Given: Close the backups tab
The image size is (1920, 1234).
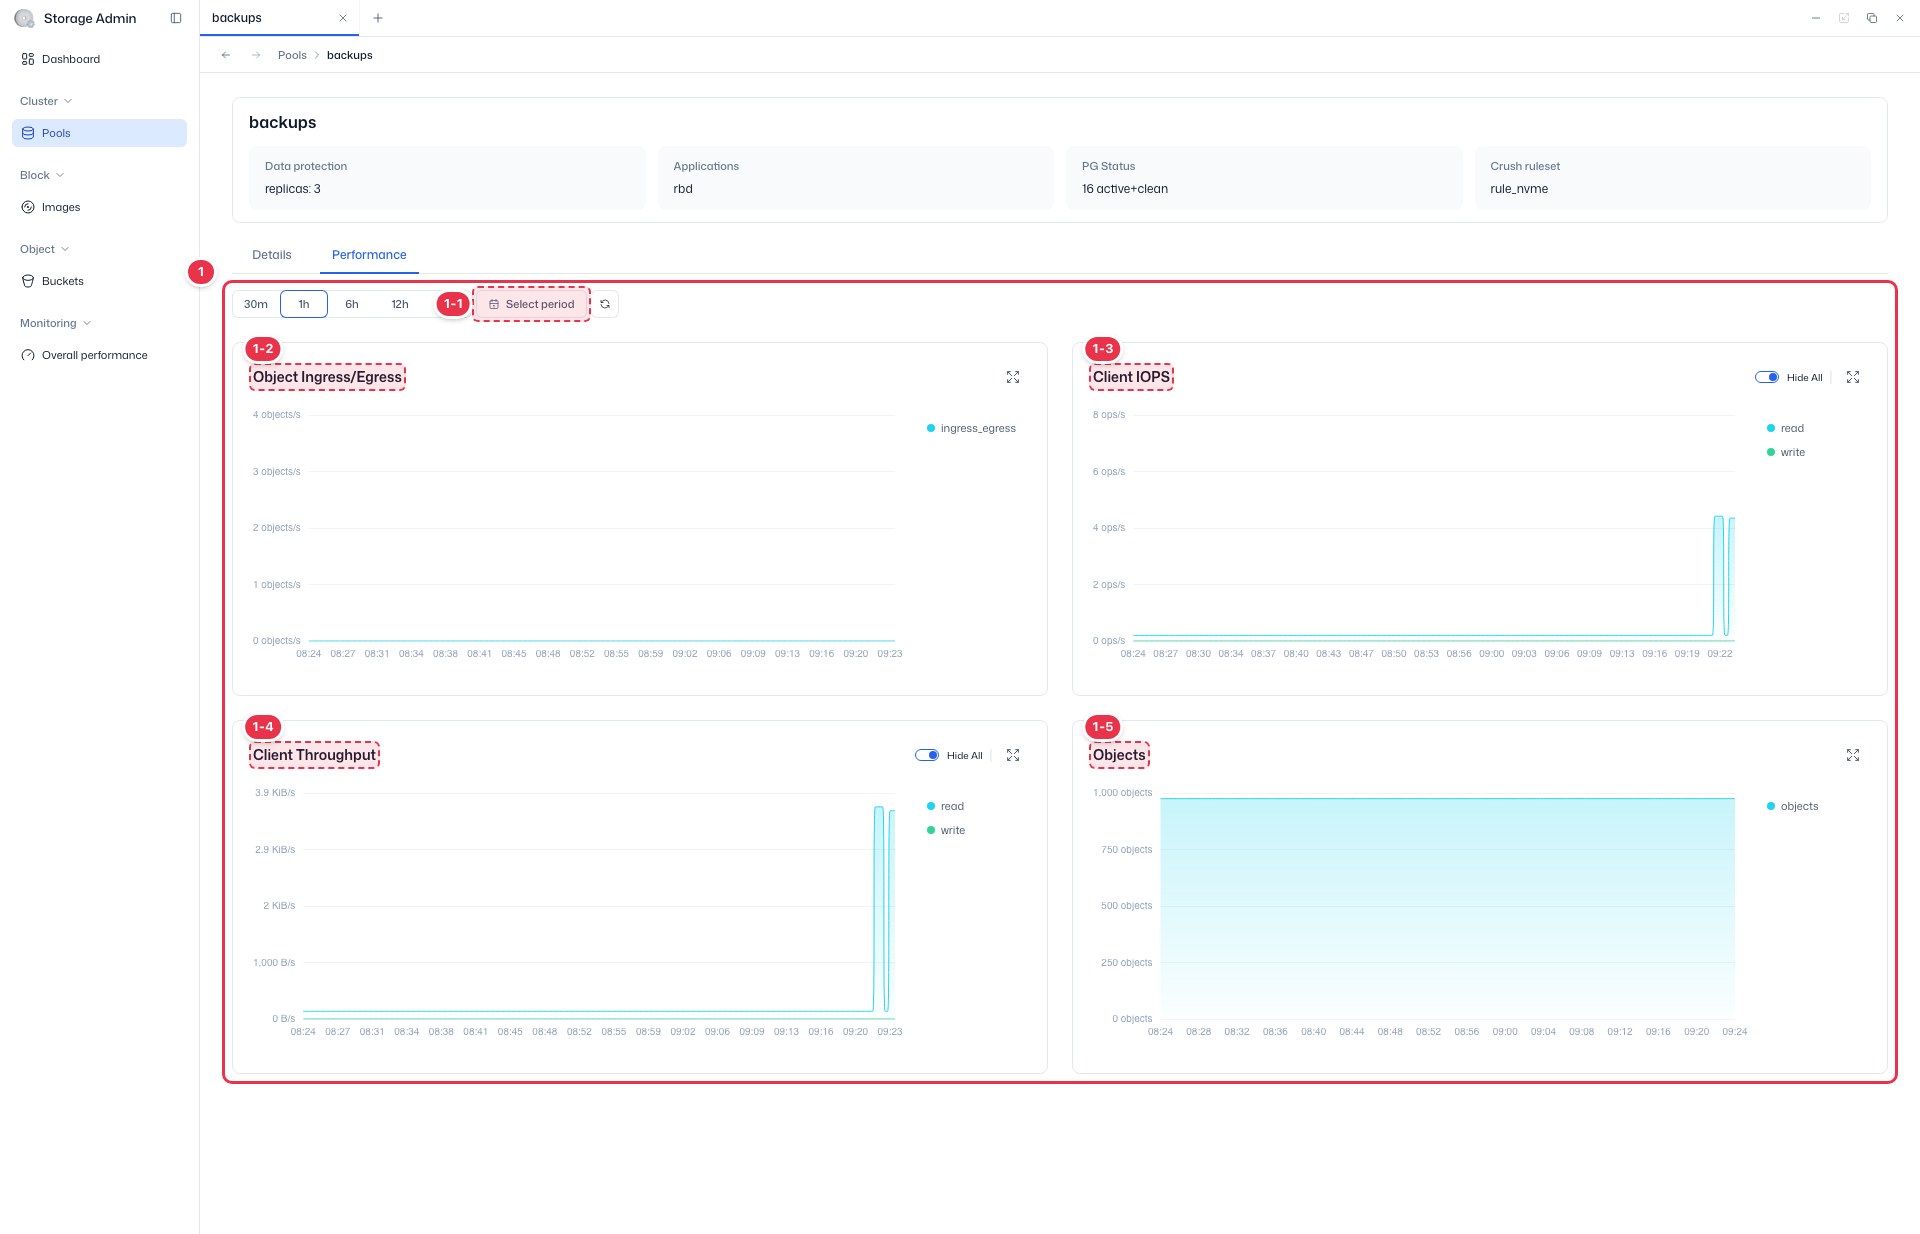Looking at the screenshot, I should pos(343,18).
